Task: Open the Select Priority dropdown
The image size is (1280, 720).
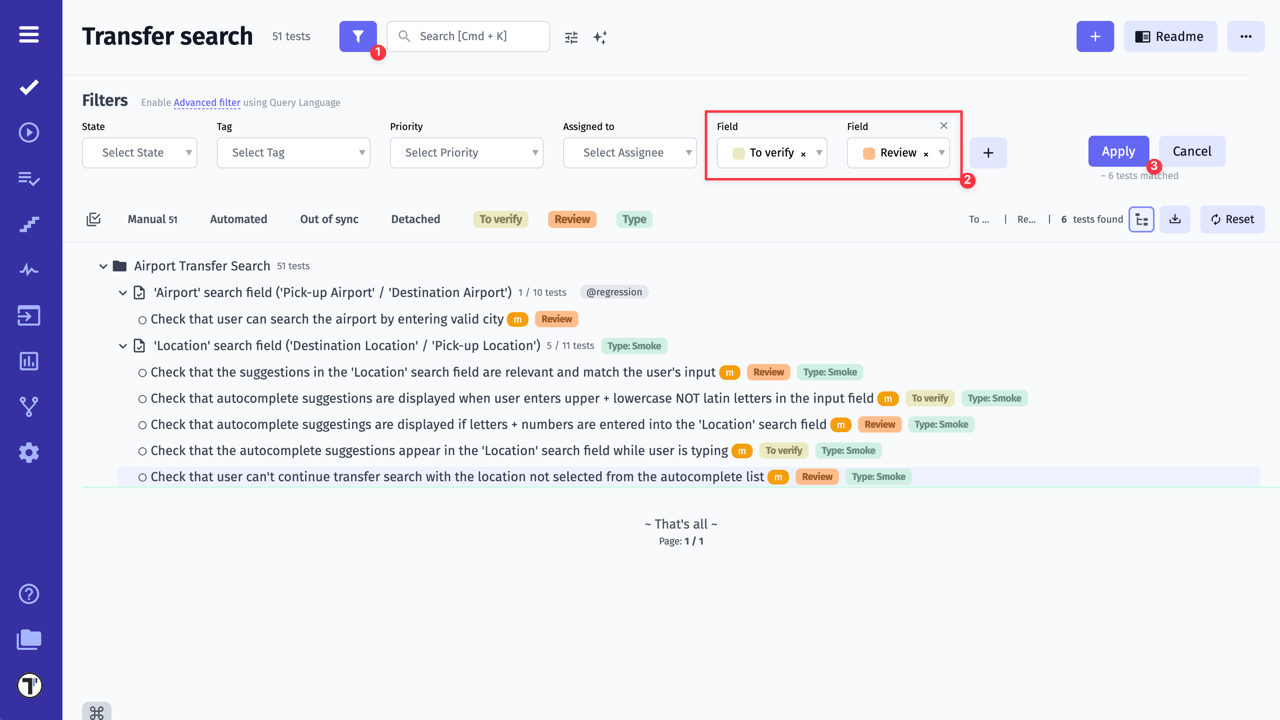Action: click(x=466, y=153)
